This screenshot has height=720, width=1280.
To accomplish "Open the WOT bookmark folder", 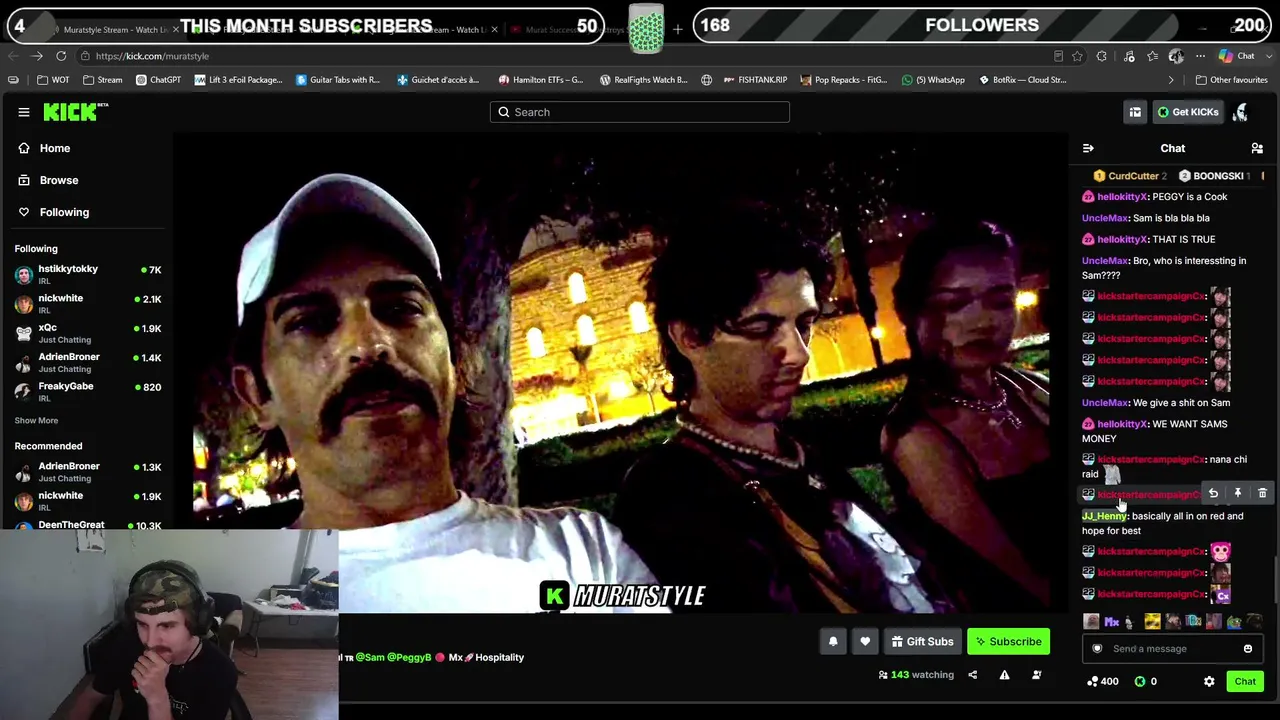I will click(53, 80).
